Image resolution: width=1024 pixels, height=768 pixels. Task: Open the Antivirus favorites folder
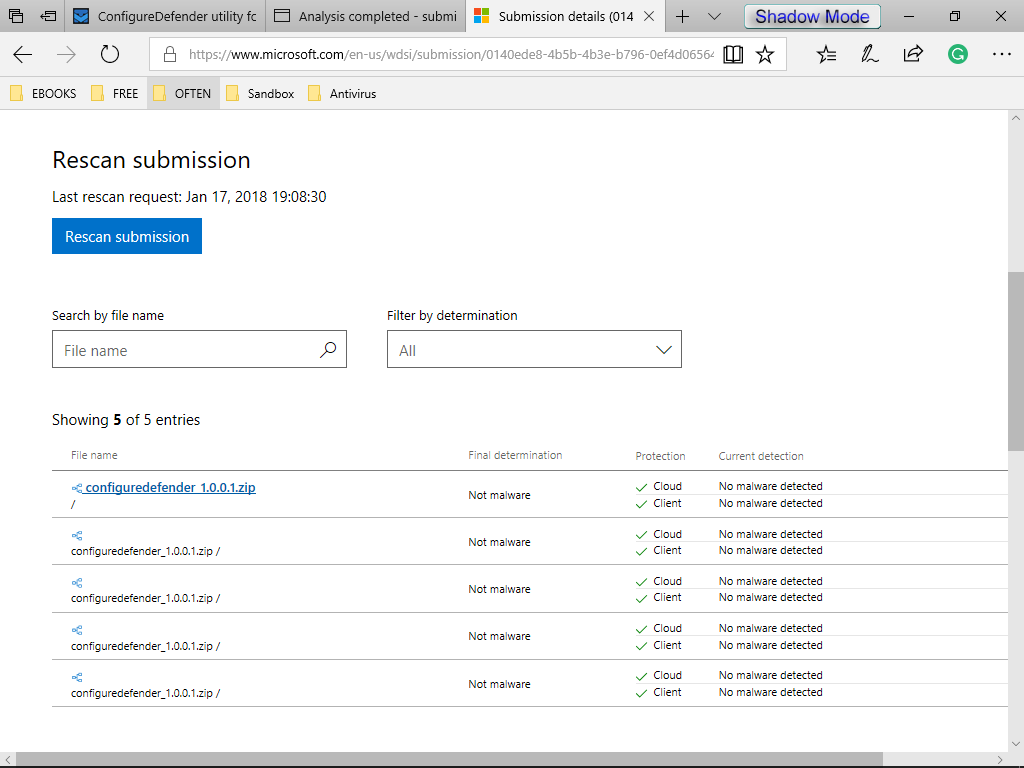pyautogui.click(x=342, y=93)
